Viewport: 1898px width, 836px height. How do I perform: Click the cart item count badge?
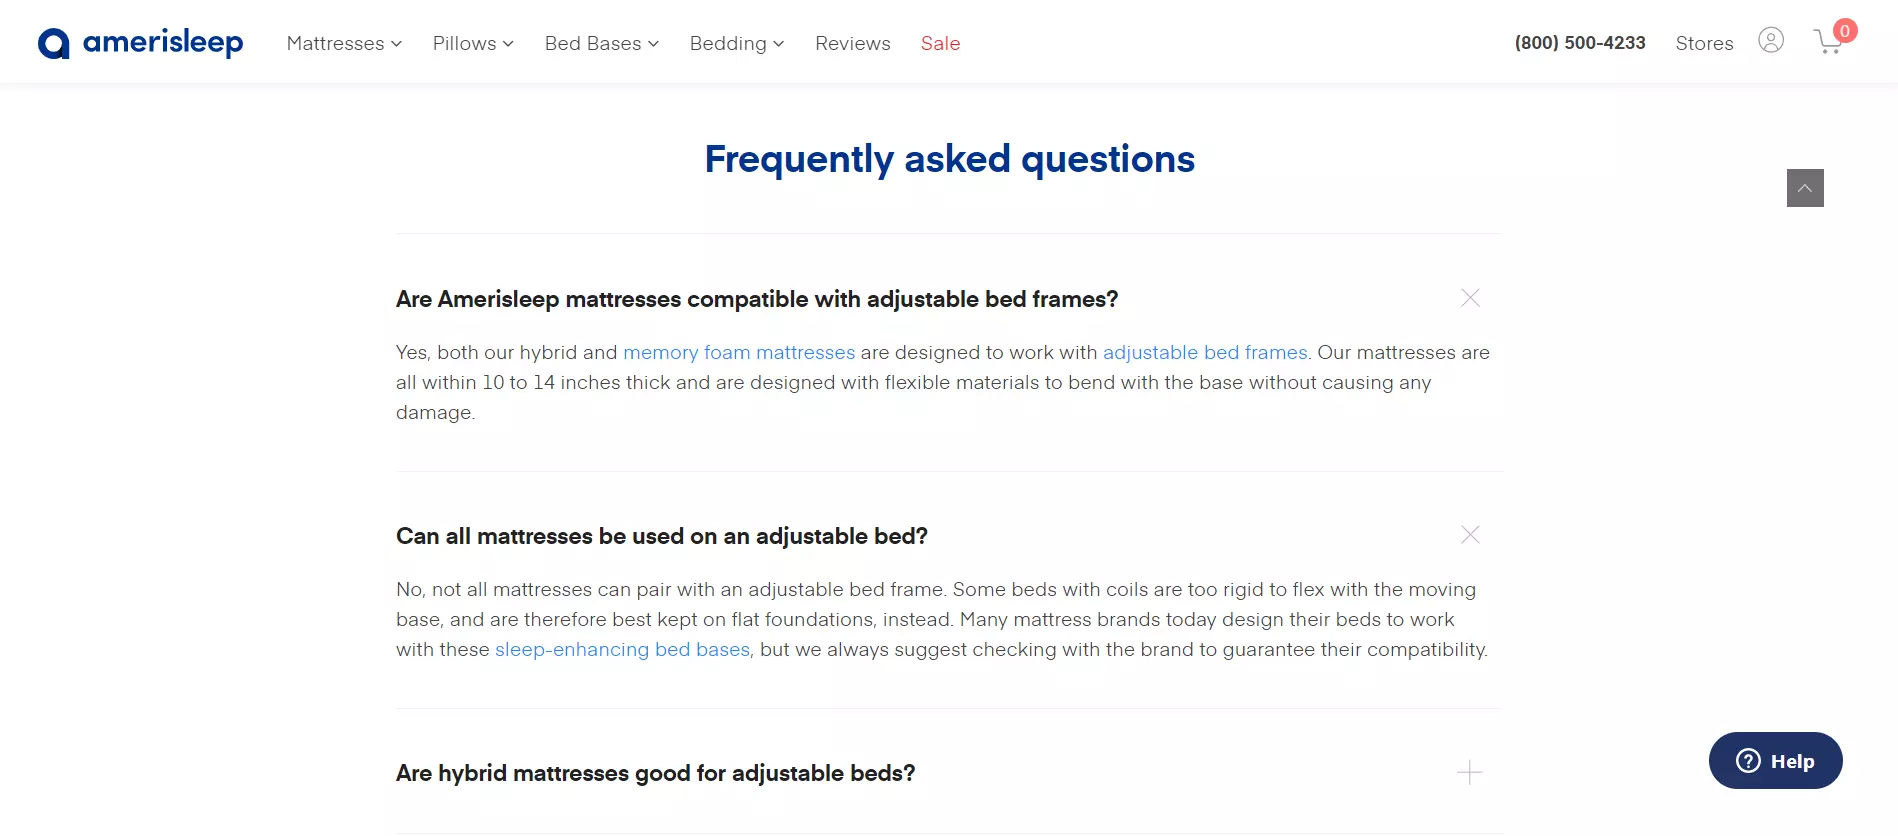1845,31
